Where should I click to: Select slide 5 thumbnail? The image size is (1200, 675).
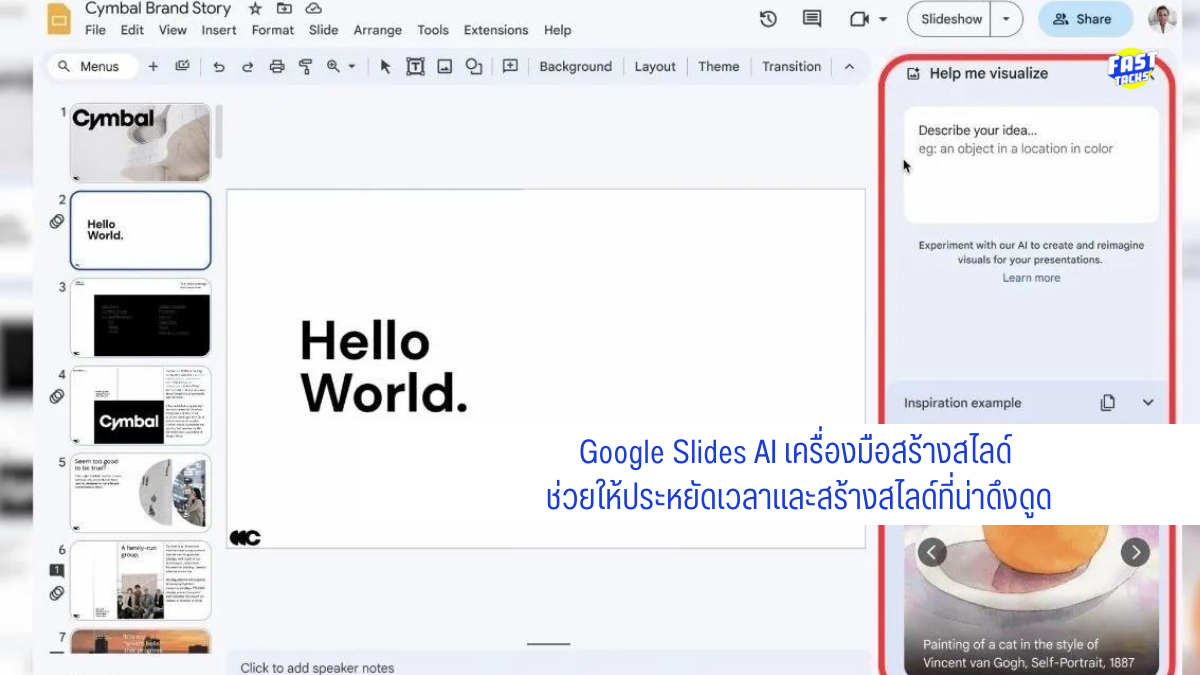click(x=140, y=492)
